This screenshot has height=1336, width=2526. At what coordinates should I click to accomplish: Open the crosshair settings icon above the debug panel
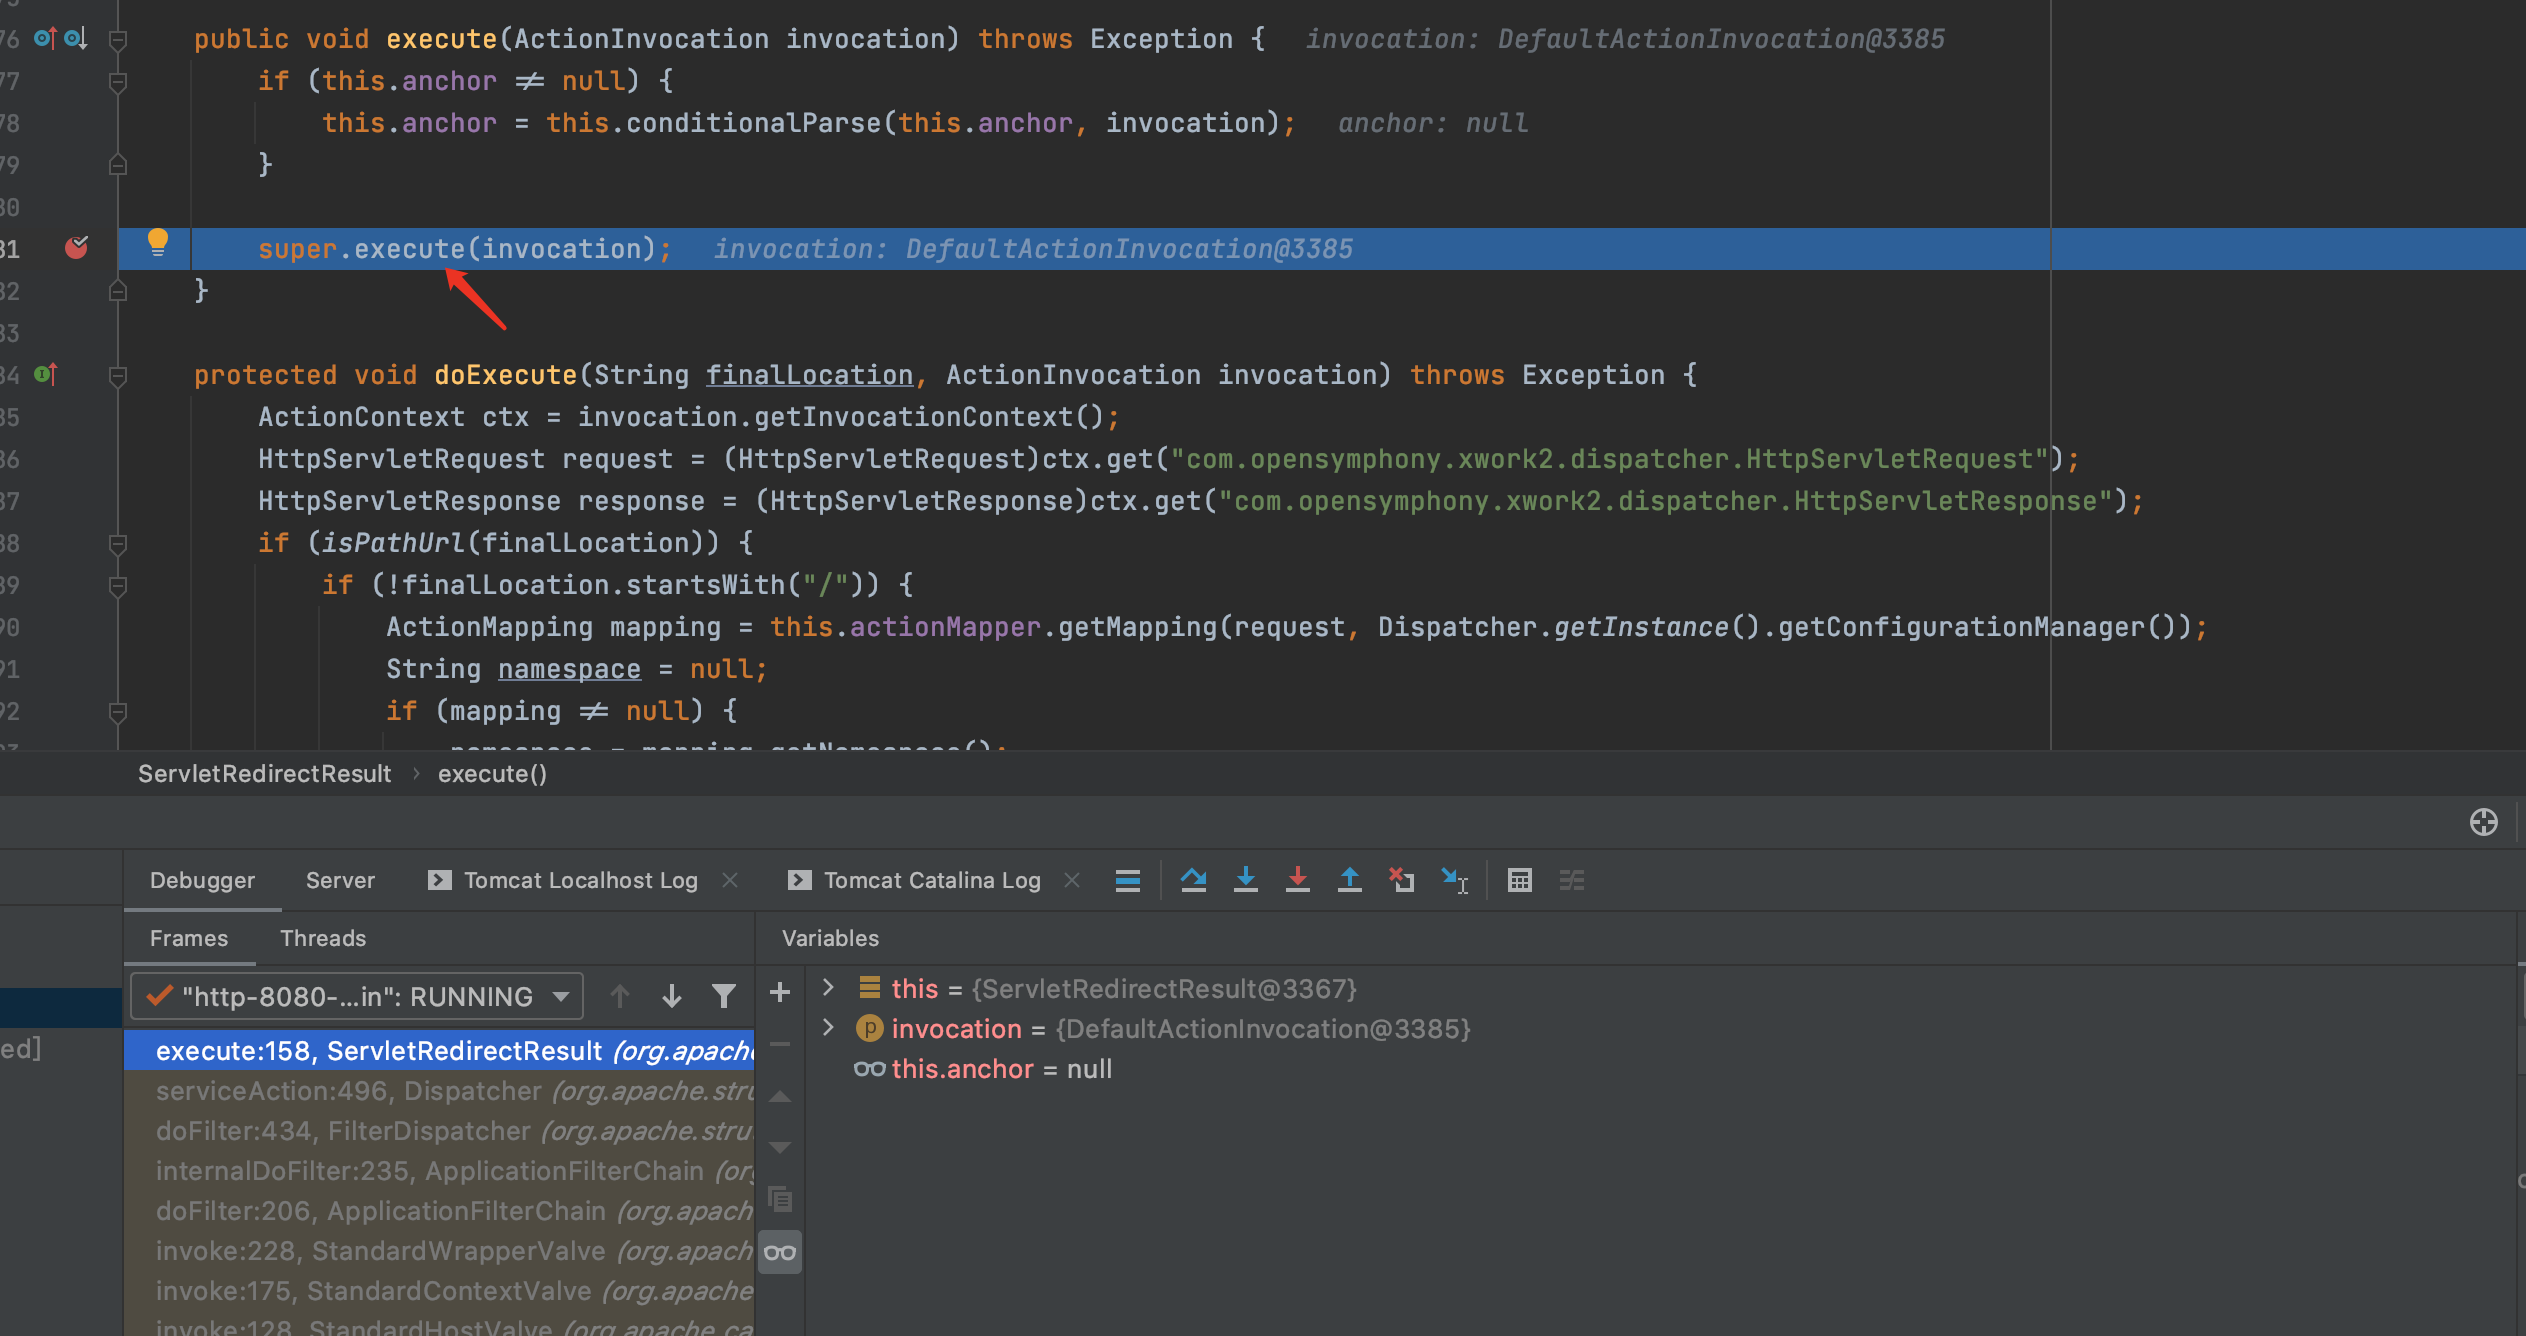point(2483,822)
